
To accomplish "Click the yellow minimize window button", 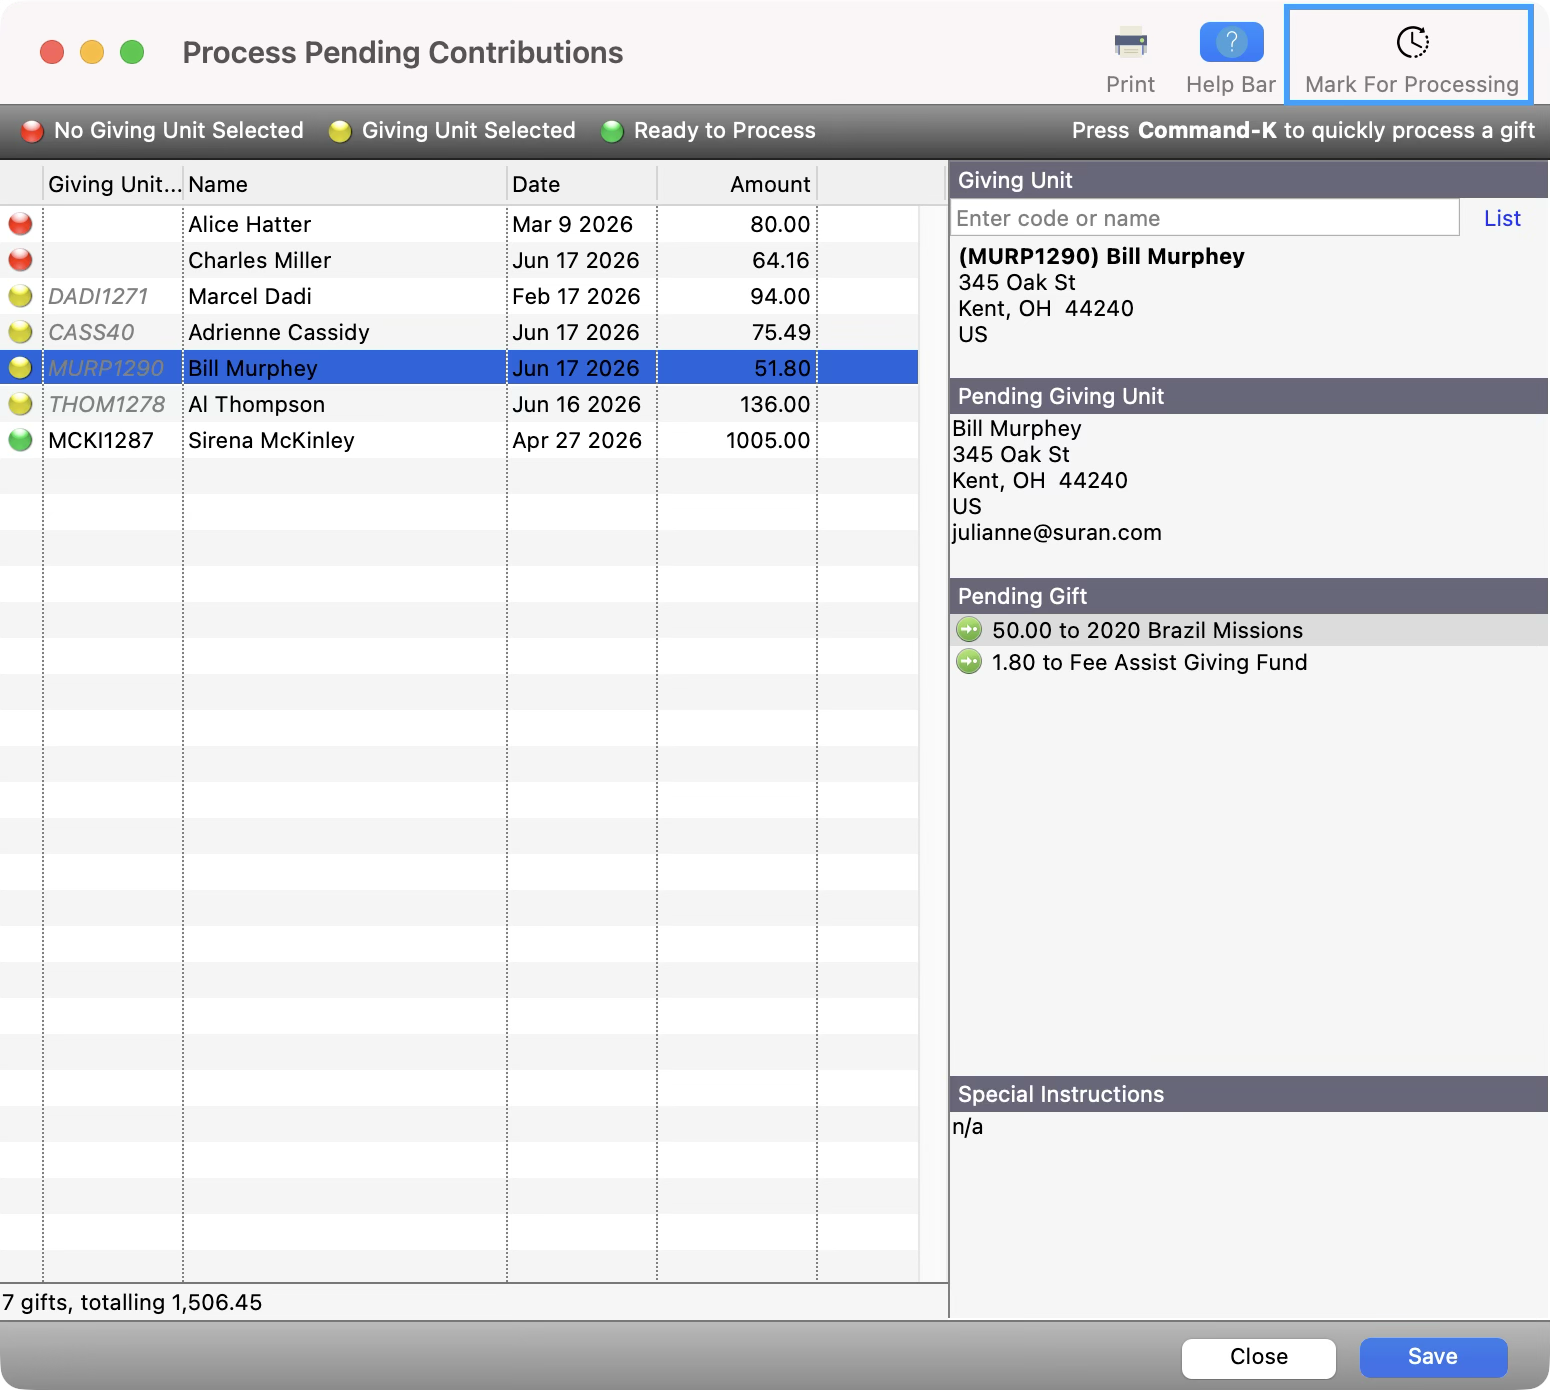I will click(x=92, y=52).
